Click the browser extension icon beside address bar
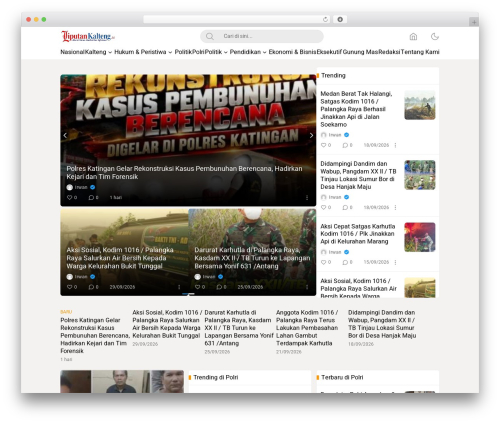Image resolution: width=500 pixels, height=423 pixels. pyautogui.click(x=340, y=20)
